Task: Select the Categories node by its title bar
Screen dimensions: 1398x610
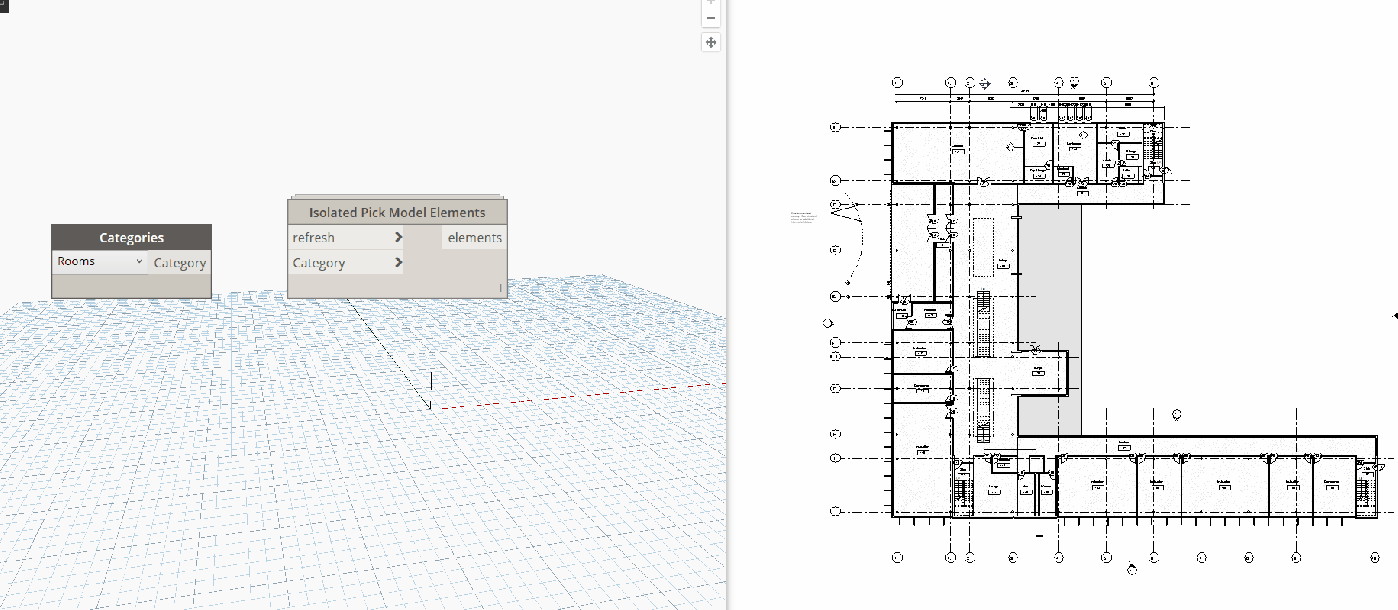Action: click(130, 237)
